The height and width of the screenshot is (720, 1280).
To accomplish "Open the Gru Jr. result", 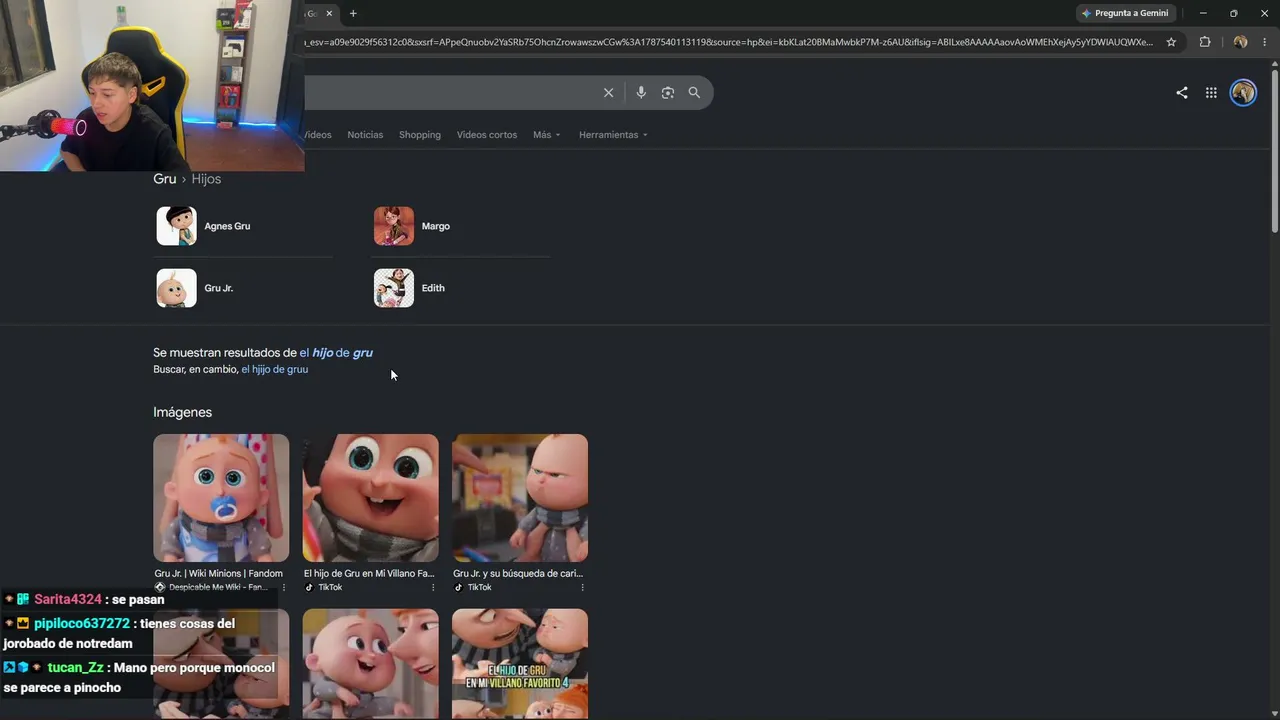I will [x=243, y=288].
